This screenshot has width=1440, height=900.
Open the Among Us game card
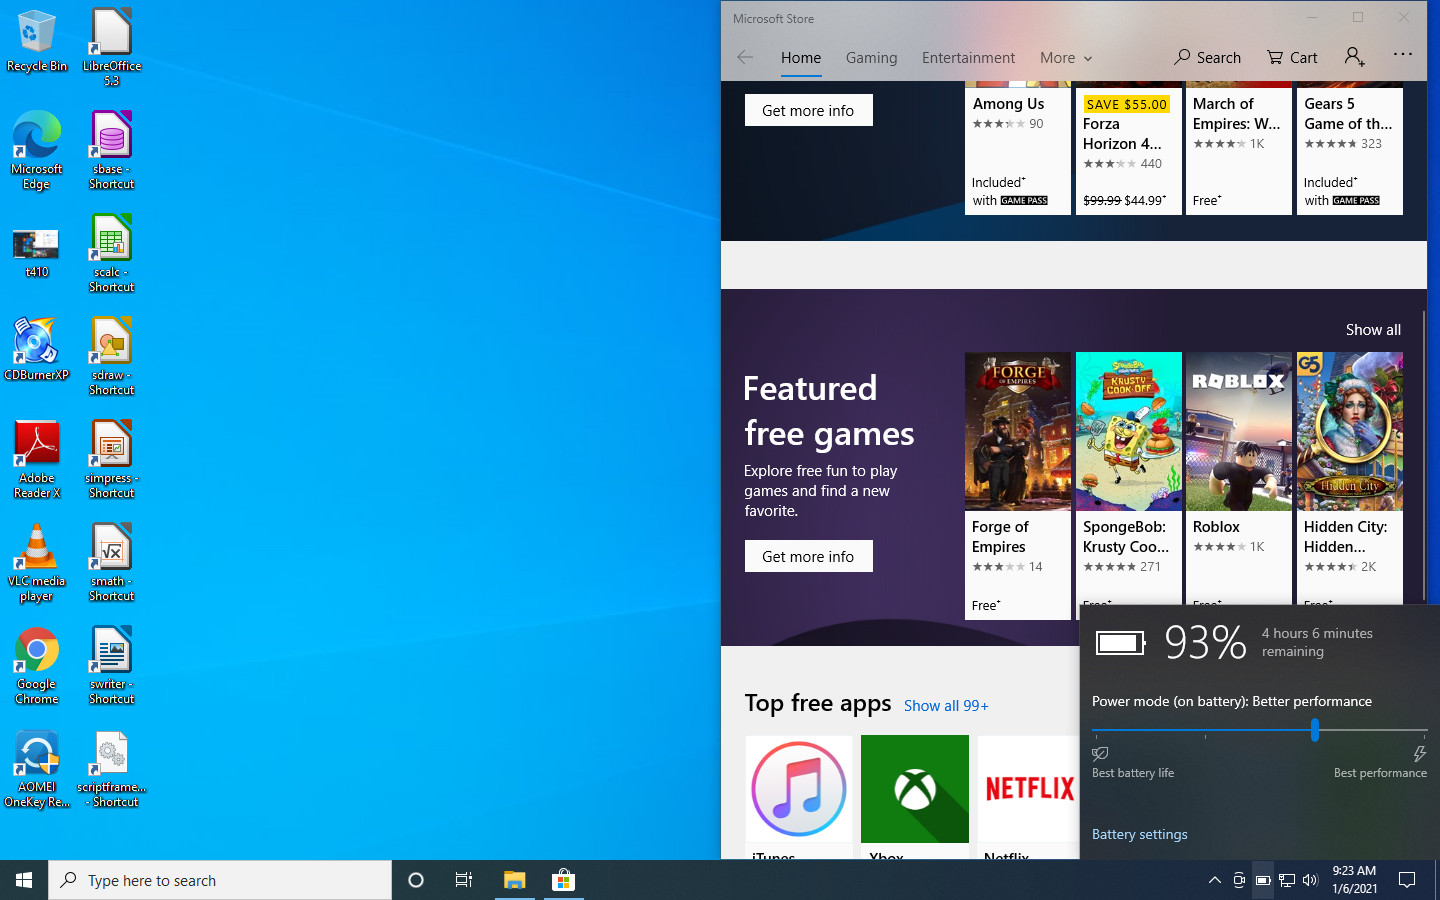pos(1017,150)
